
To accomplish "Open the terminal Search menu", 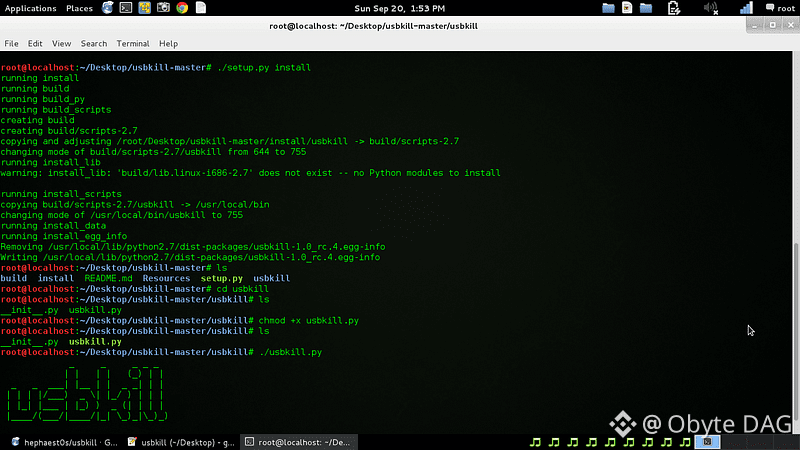I will 94,43.
